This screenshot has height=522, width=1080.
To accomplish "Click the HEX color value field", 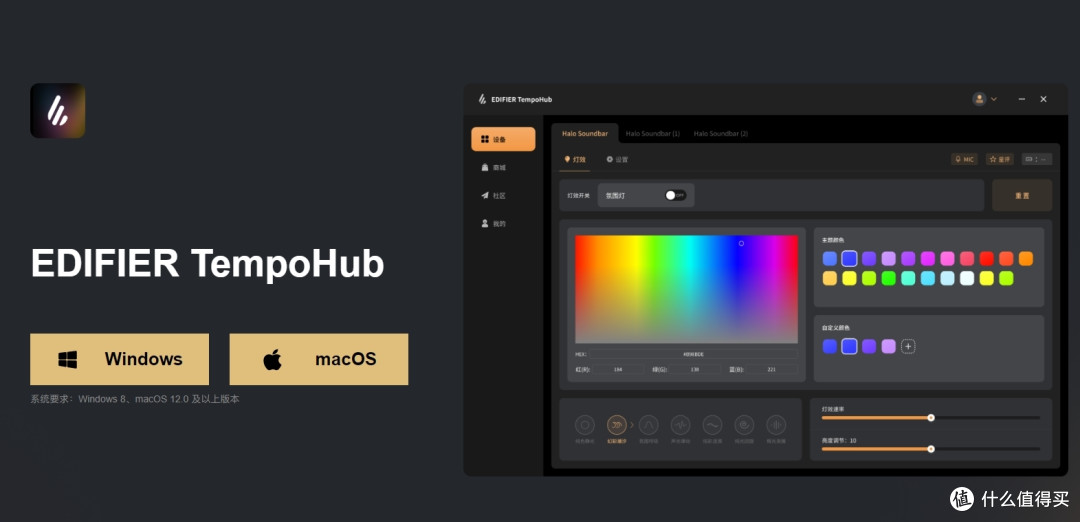I will [693, 354].
